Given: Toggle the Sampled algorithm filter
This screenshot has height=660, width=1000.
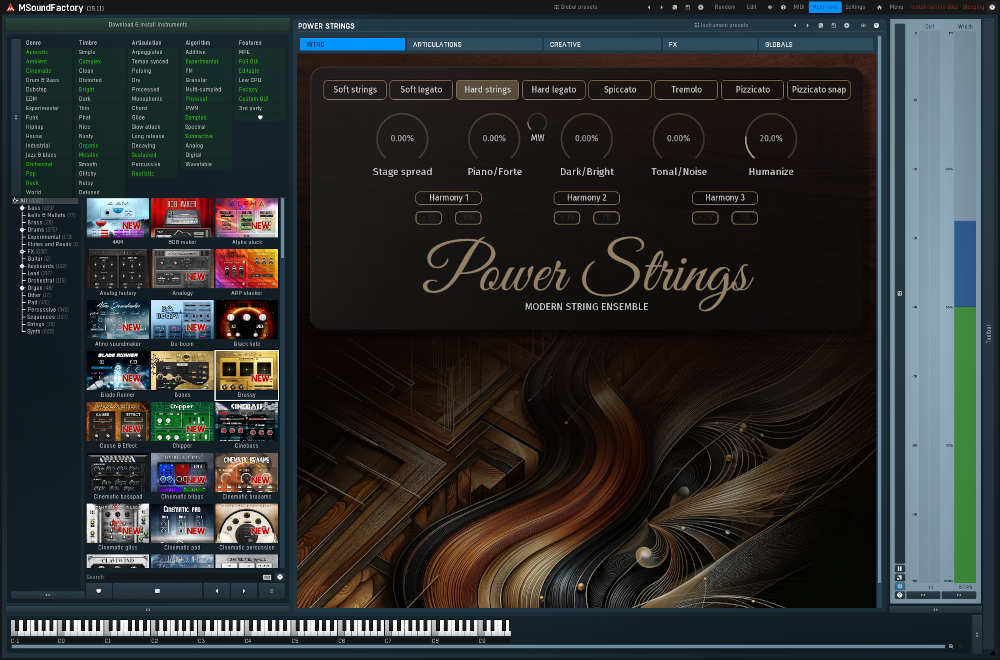Looking at the screenshot, I should (x=196, y=117).
